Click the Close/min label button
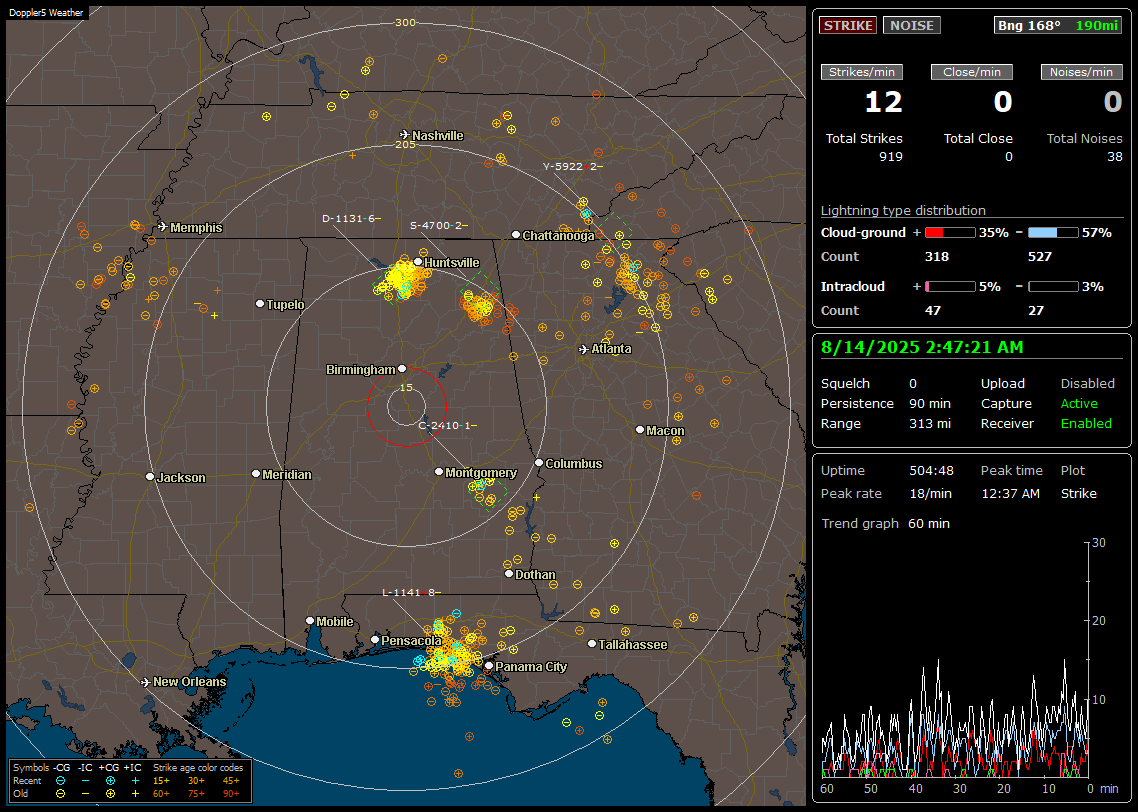 [972, 72]
